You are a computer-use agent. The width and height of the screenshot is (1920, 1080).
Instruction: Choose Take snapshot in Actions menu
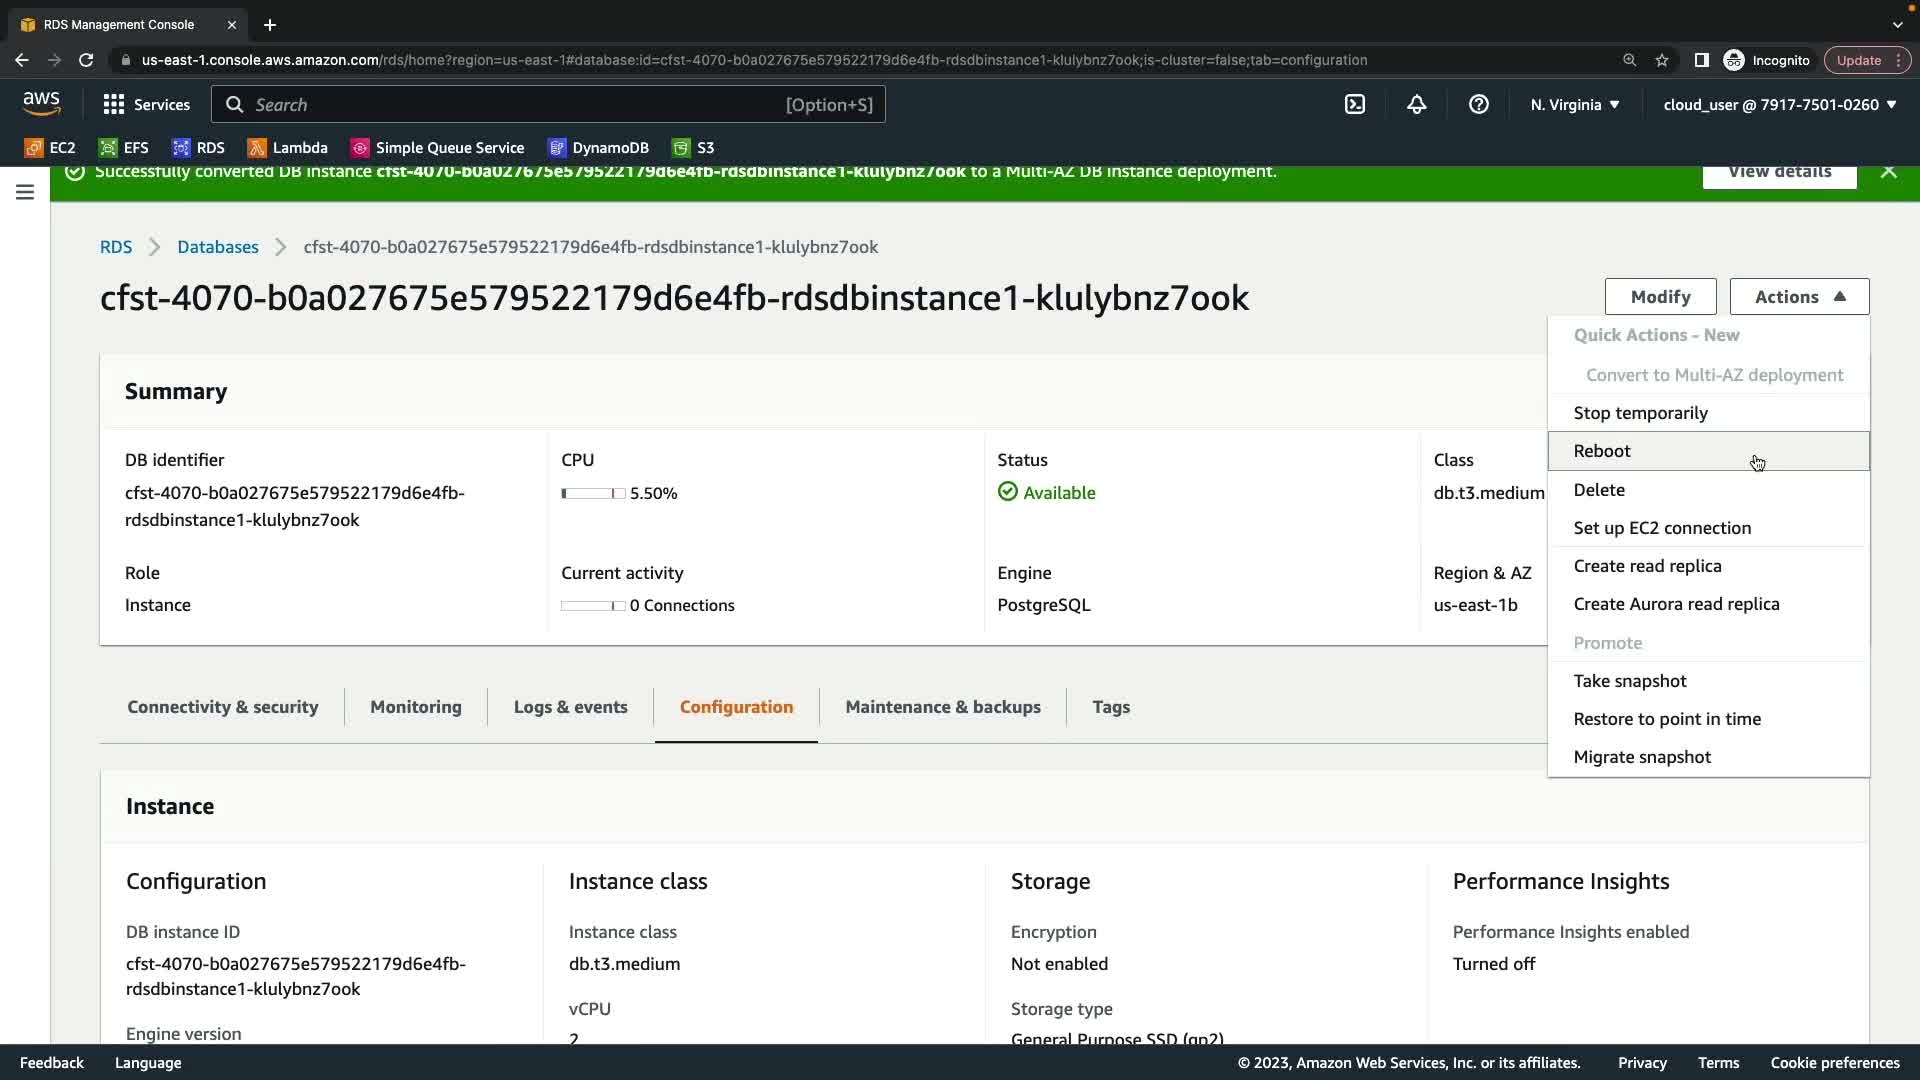point(1630,681)
